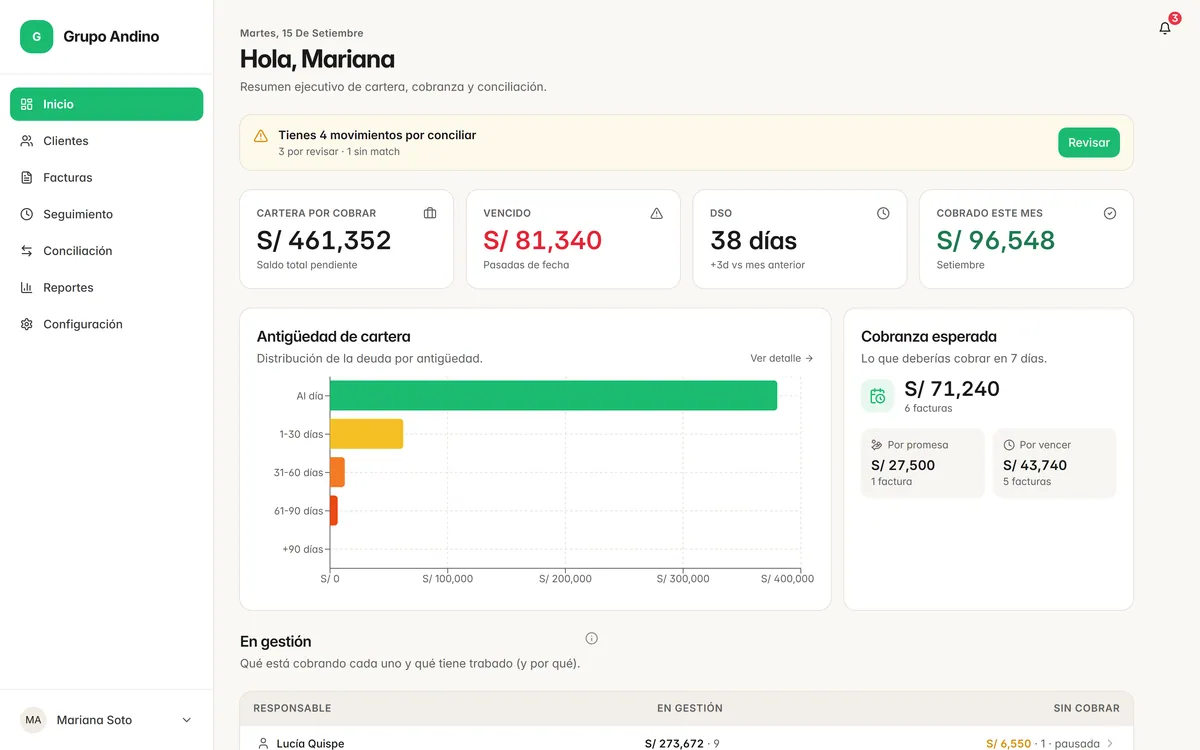1200x750 pixels.
Task: Open Reportes section
Action: [106, 288]
